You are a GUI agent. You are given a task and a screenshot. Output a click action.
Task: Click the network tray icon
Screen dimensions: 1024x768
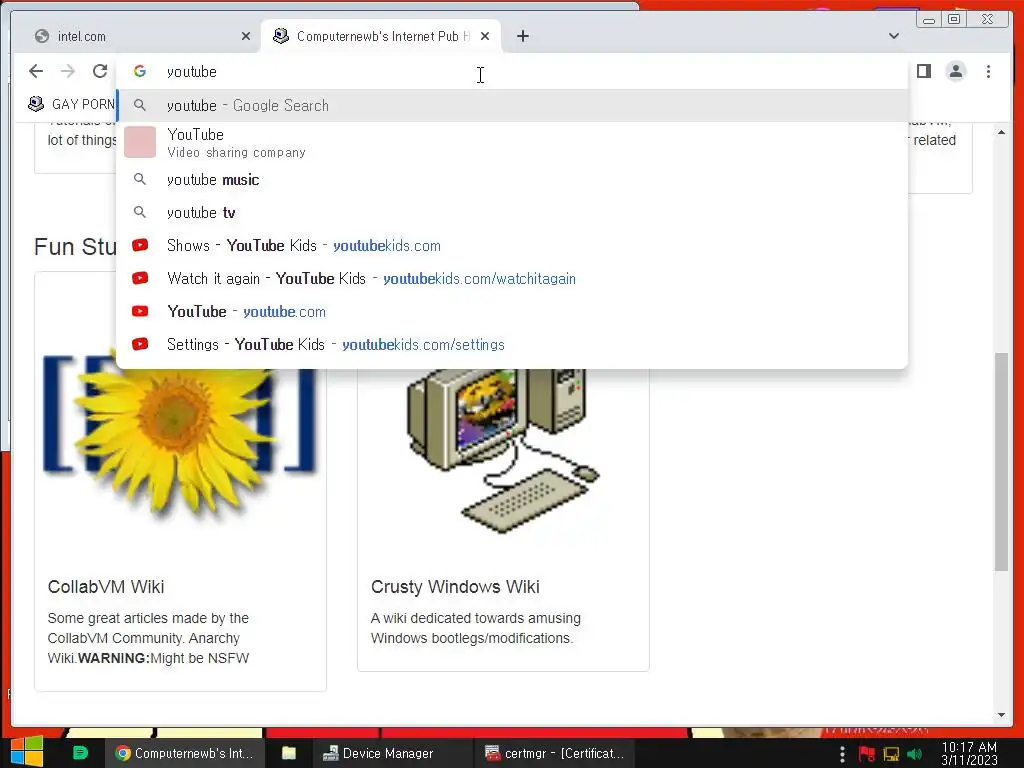coord(891,754)
